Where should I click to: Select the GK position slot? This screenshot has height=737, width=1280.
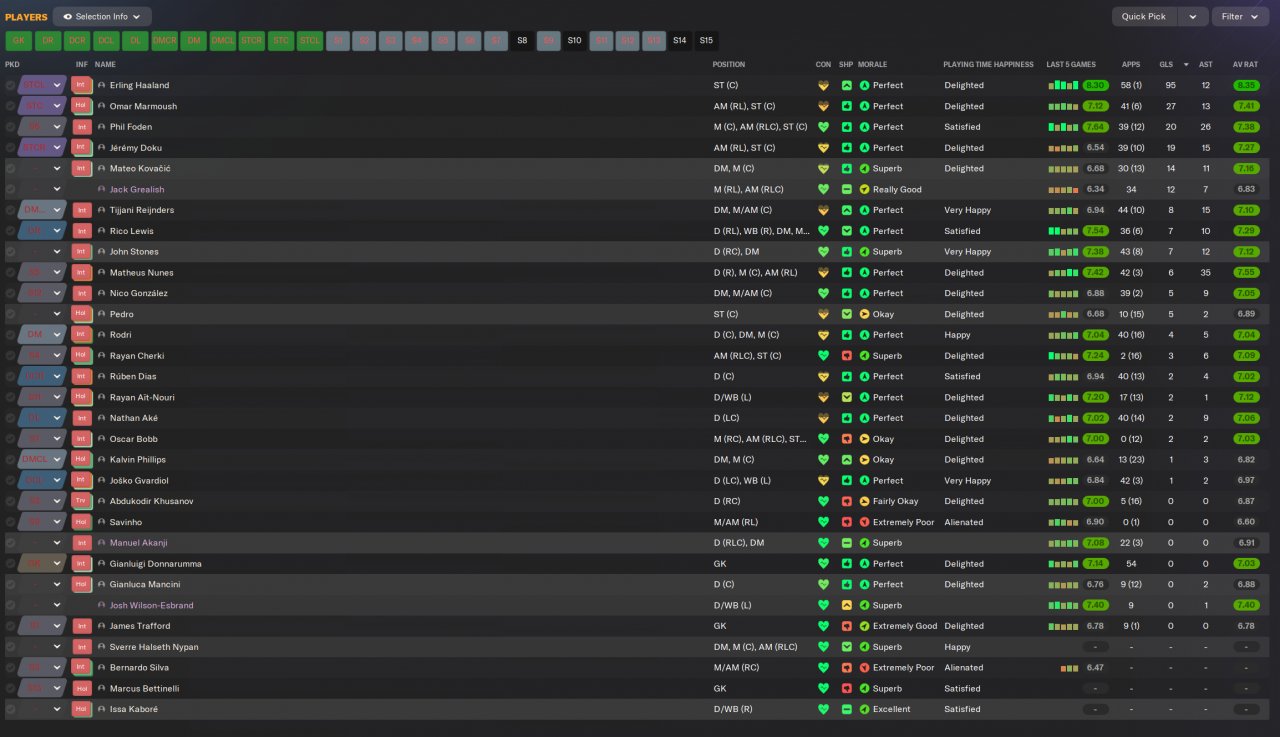19,41
